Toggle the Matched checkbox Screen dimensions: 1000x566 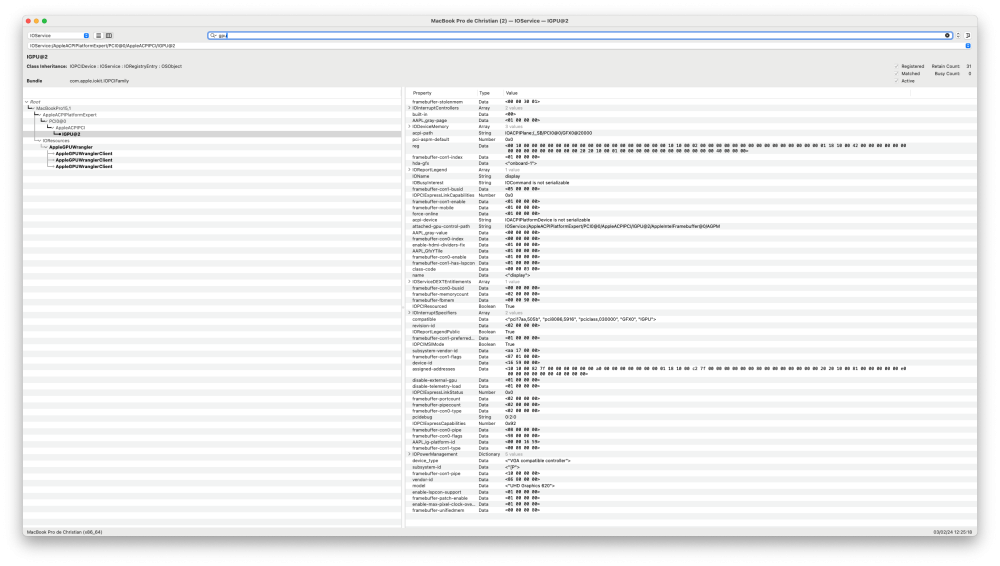[896, 73]
